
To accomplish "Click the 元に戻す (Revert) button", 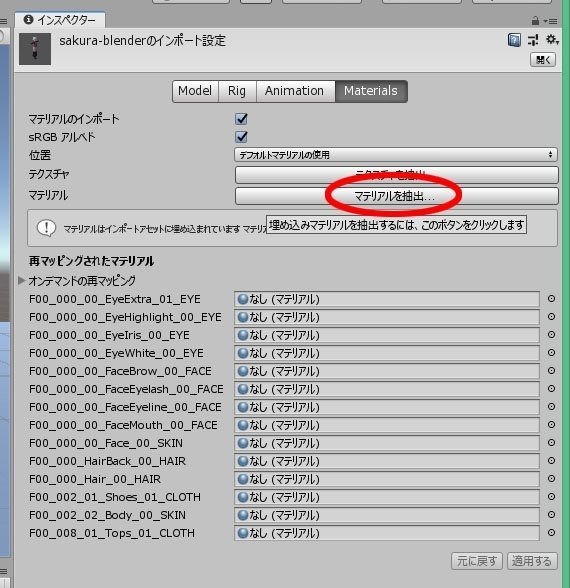I will point(477,561).
